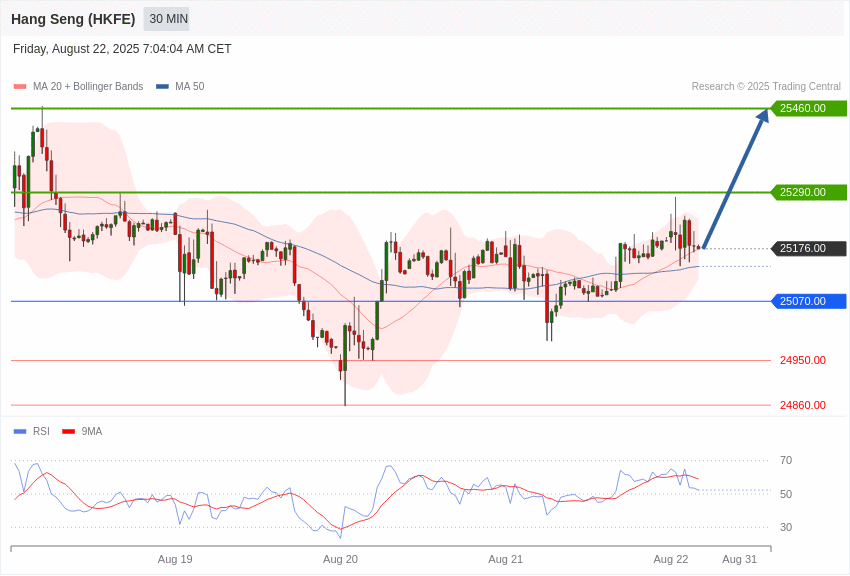
Task: Click the Aug 19 date axis label
Action: (175, 559)
